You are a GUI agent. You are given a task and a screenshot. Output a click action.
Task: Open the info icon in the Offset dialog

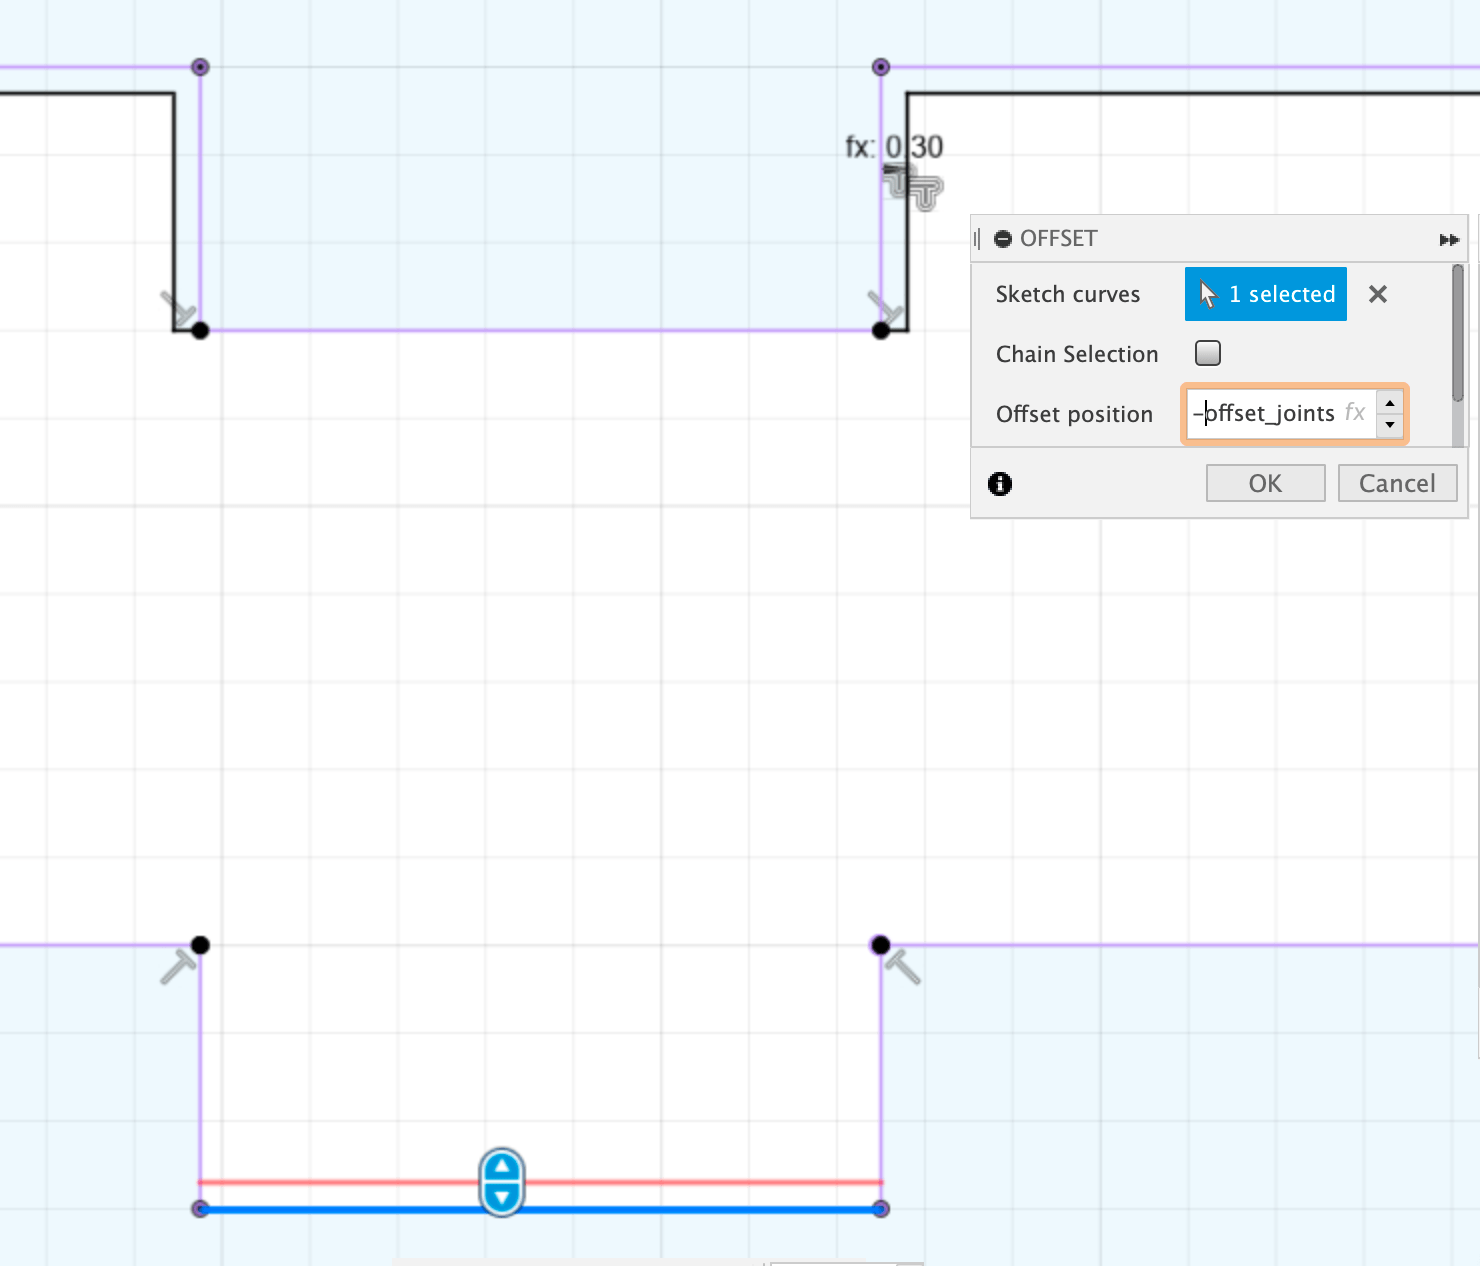point(1000,484)
